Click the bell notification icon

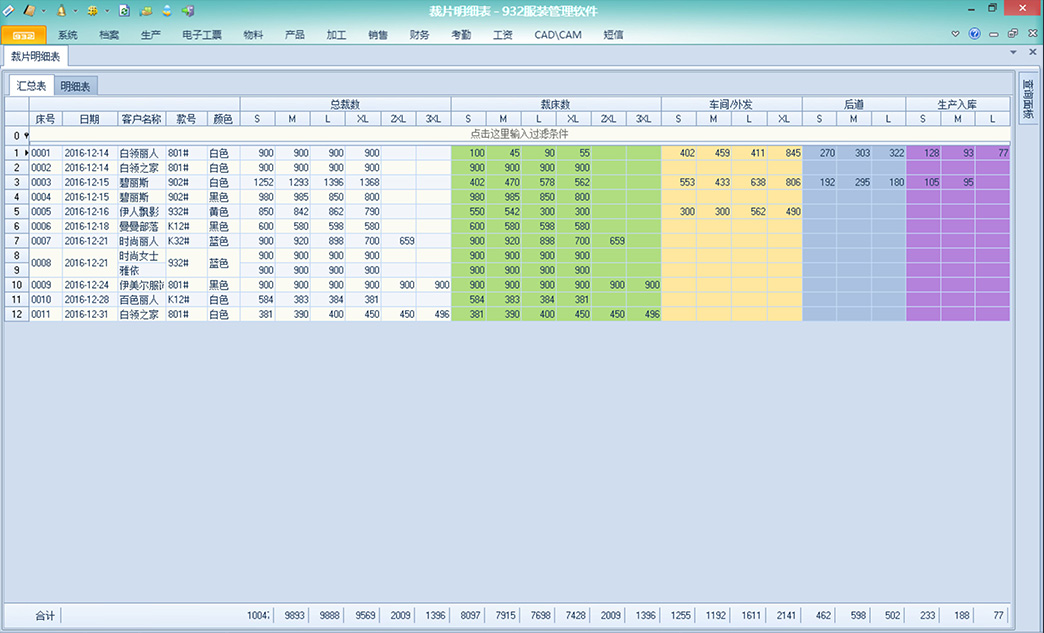[61, 9]
